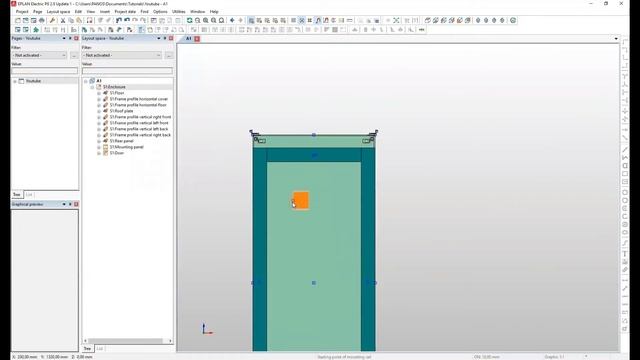Click the blue Back navigation arrow
Screen dimensions: 640x360
tap(232, 20)
